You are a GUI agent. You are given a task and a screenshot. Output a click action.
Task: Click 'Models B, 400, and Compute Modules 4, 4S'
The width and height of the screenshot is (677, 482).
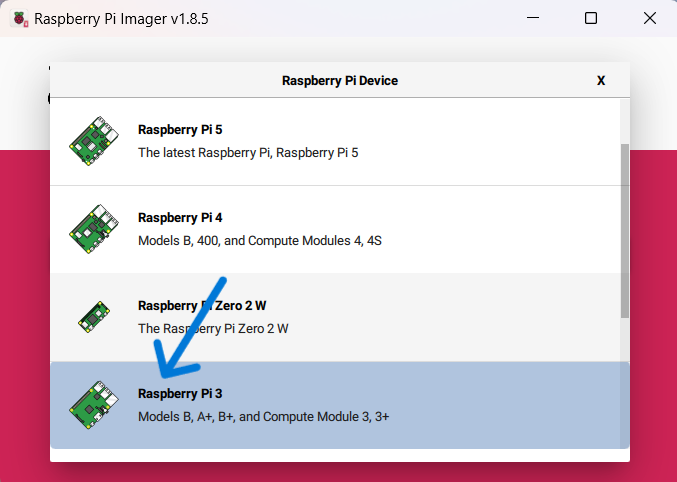pos(259,241)
